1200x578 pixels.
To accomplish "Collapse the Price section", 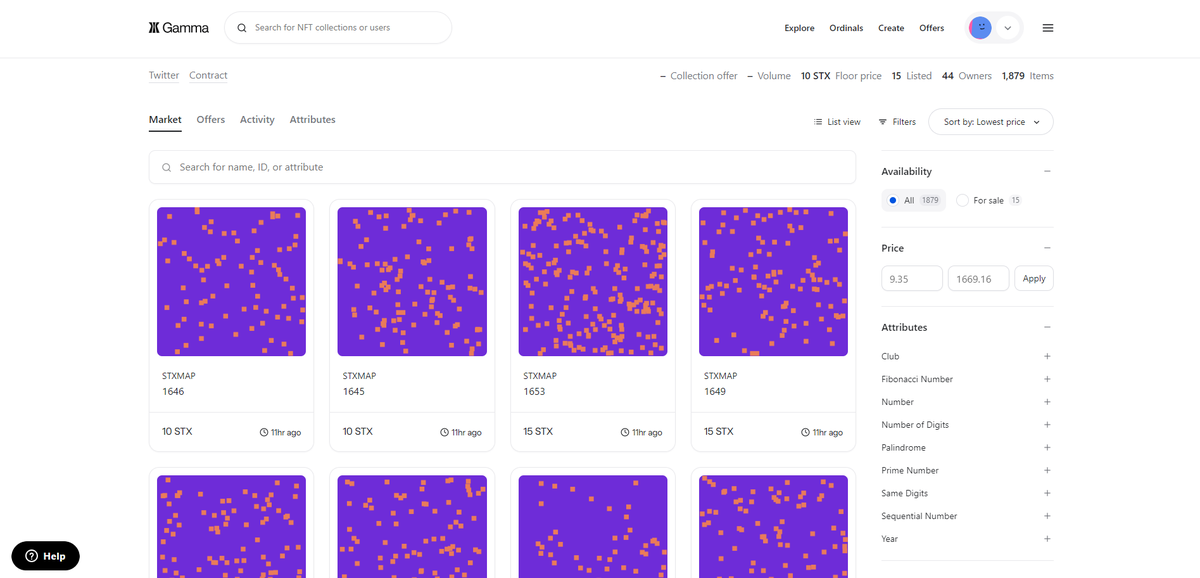I will [1047, 248].
